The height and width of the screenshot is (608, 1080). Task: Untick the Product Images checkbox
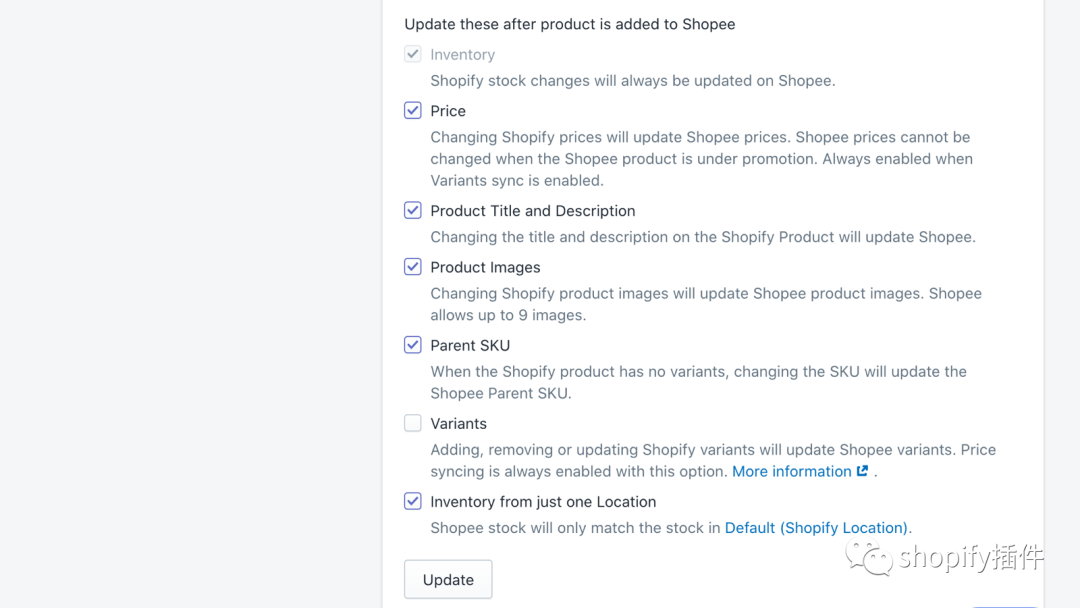coord(413,267)
